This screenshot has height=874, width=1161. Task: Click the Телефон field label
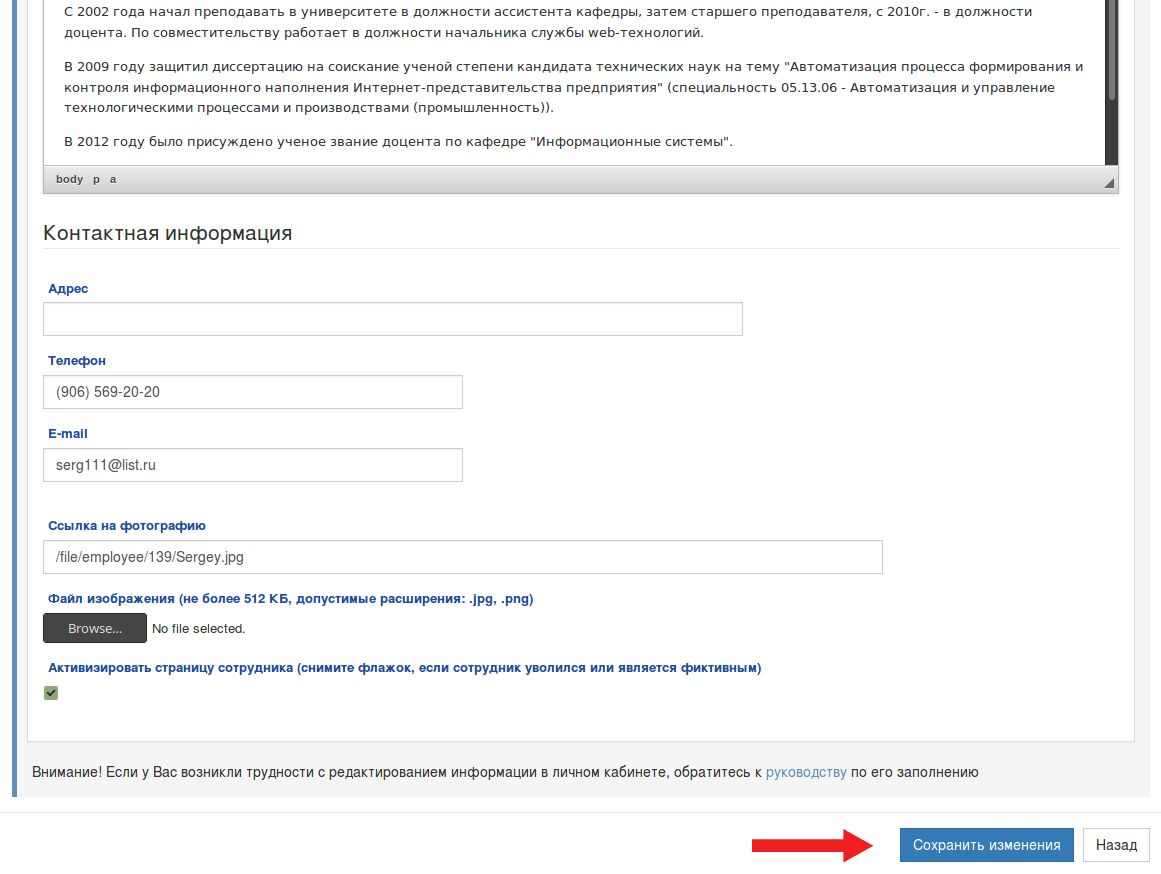coord(77,360)
